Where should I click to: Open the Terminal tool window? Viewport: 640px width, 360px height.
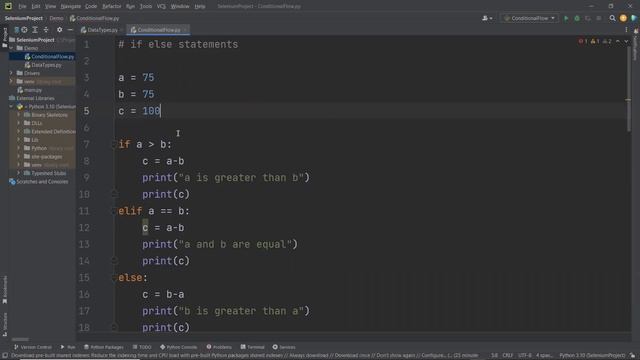252,347
